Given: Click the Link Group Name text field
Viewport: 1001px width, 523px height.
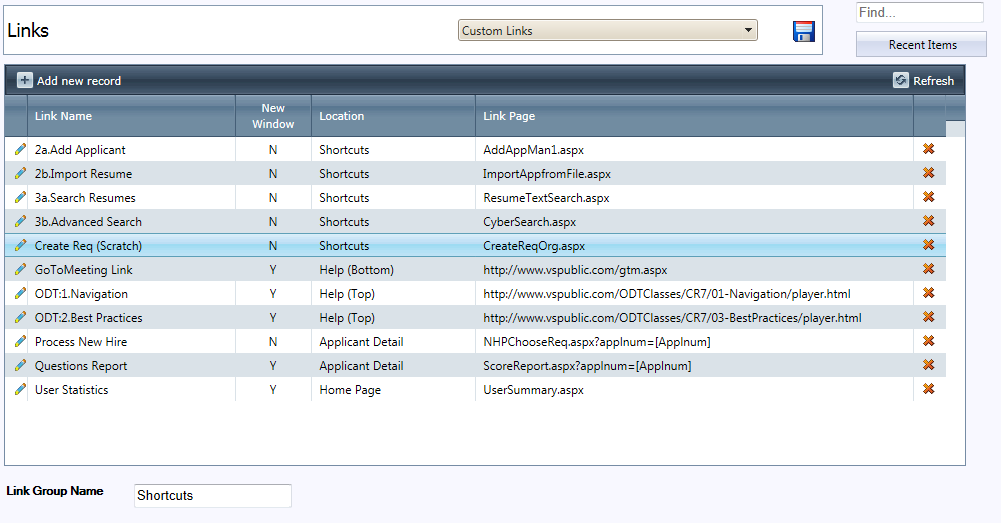Looking at the screenshot, I should (212, 496).
